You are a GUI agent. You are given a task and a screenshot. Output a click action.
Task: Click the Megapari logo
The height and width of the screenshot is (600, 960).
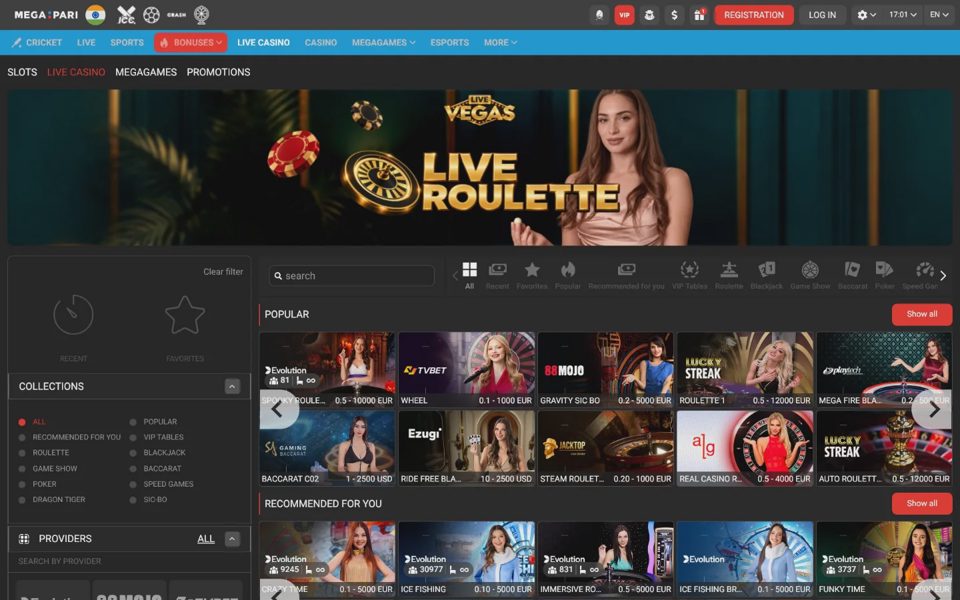tap(46, 15)
